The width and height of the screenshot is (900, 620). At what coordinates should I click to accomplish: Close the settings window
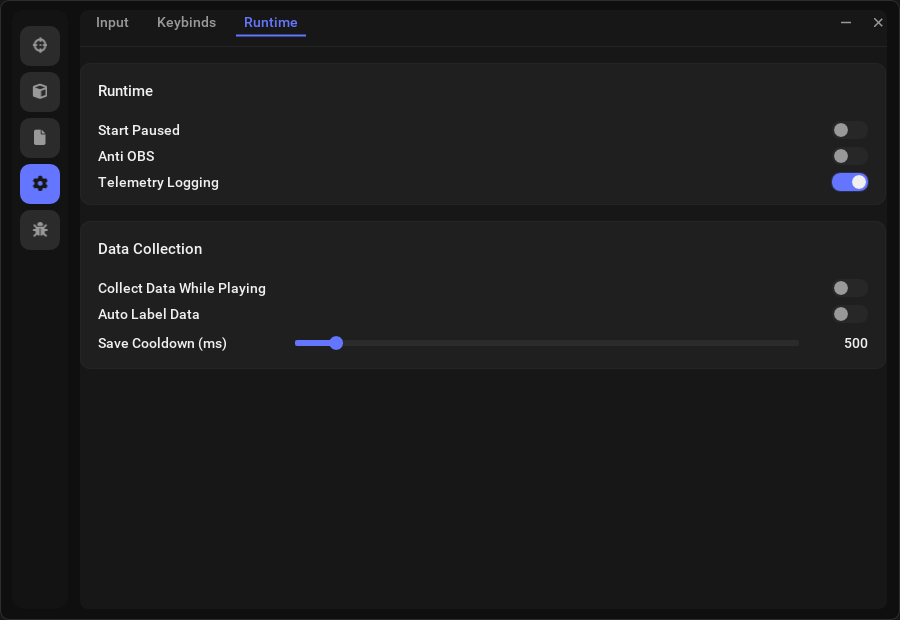tap(878, 22)
